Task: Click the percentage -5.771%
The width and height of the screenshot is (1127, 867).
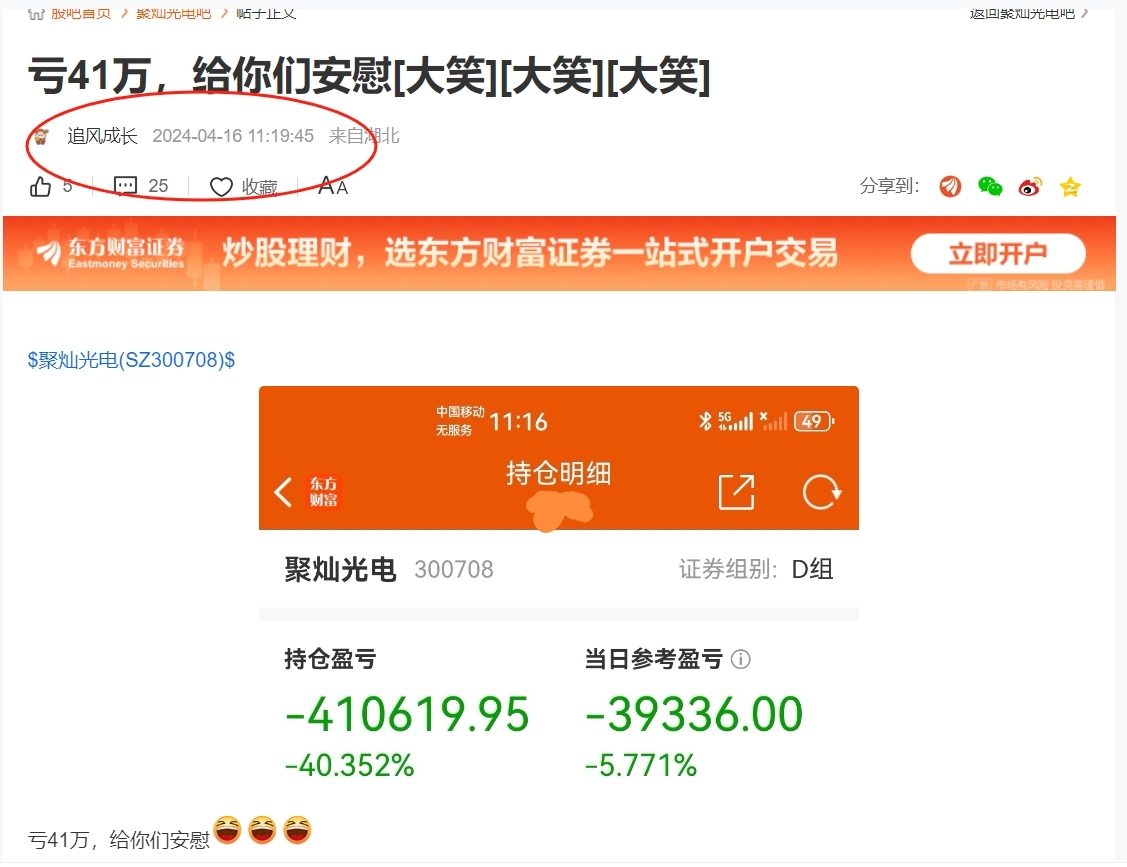Action: (640, 766)
